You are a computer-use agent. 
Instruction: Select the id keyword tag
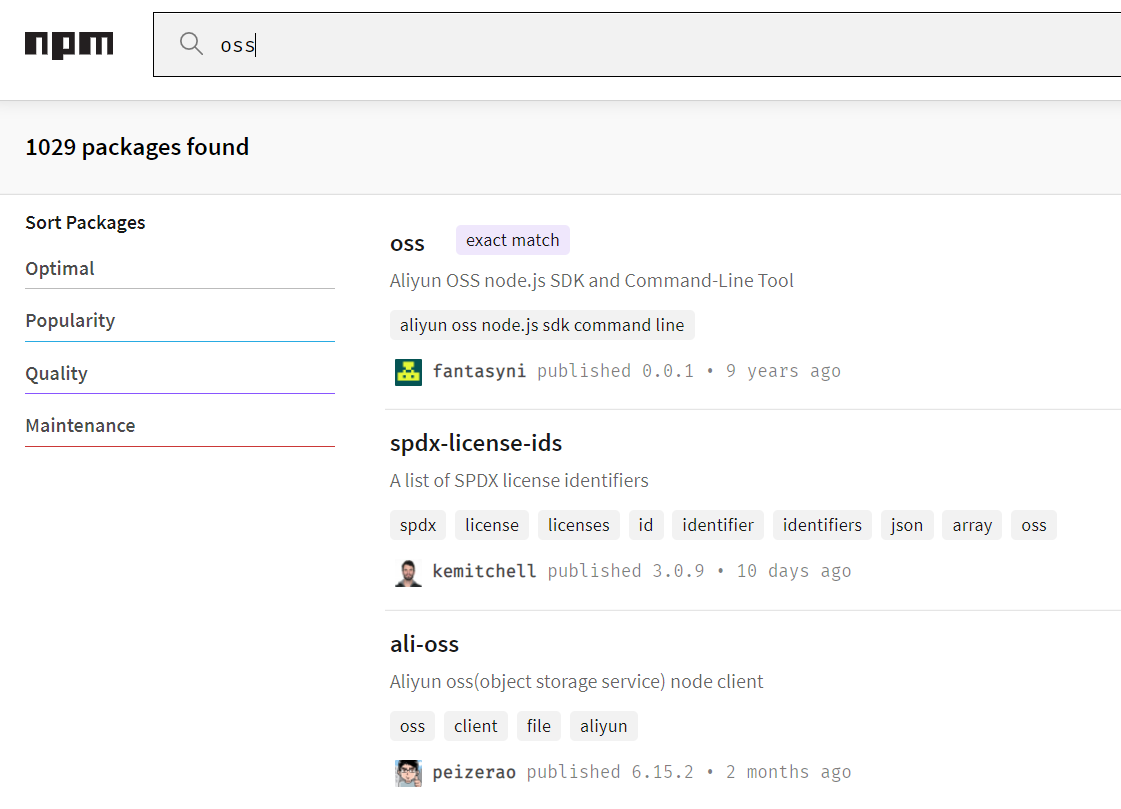click(x=646, y=525)
